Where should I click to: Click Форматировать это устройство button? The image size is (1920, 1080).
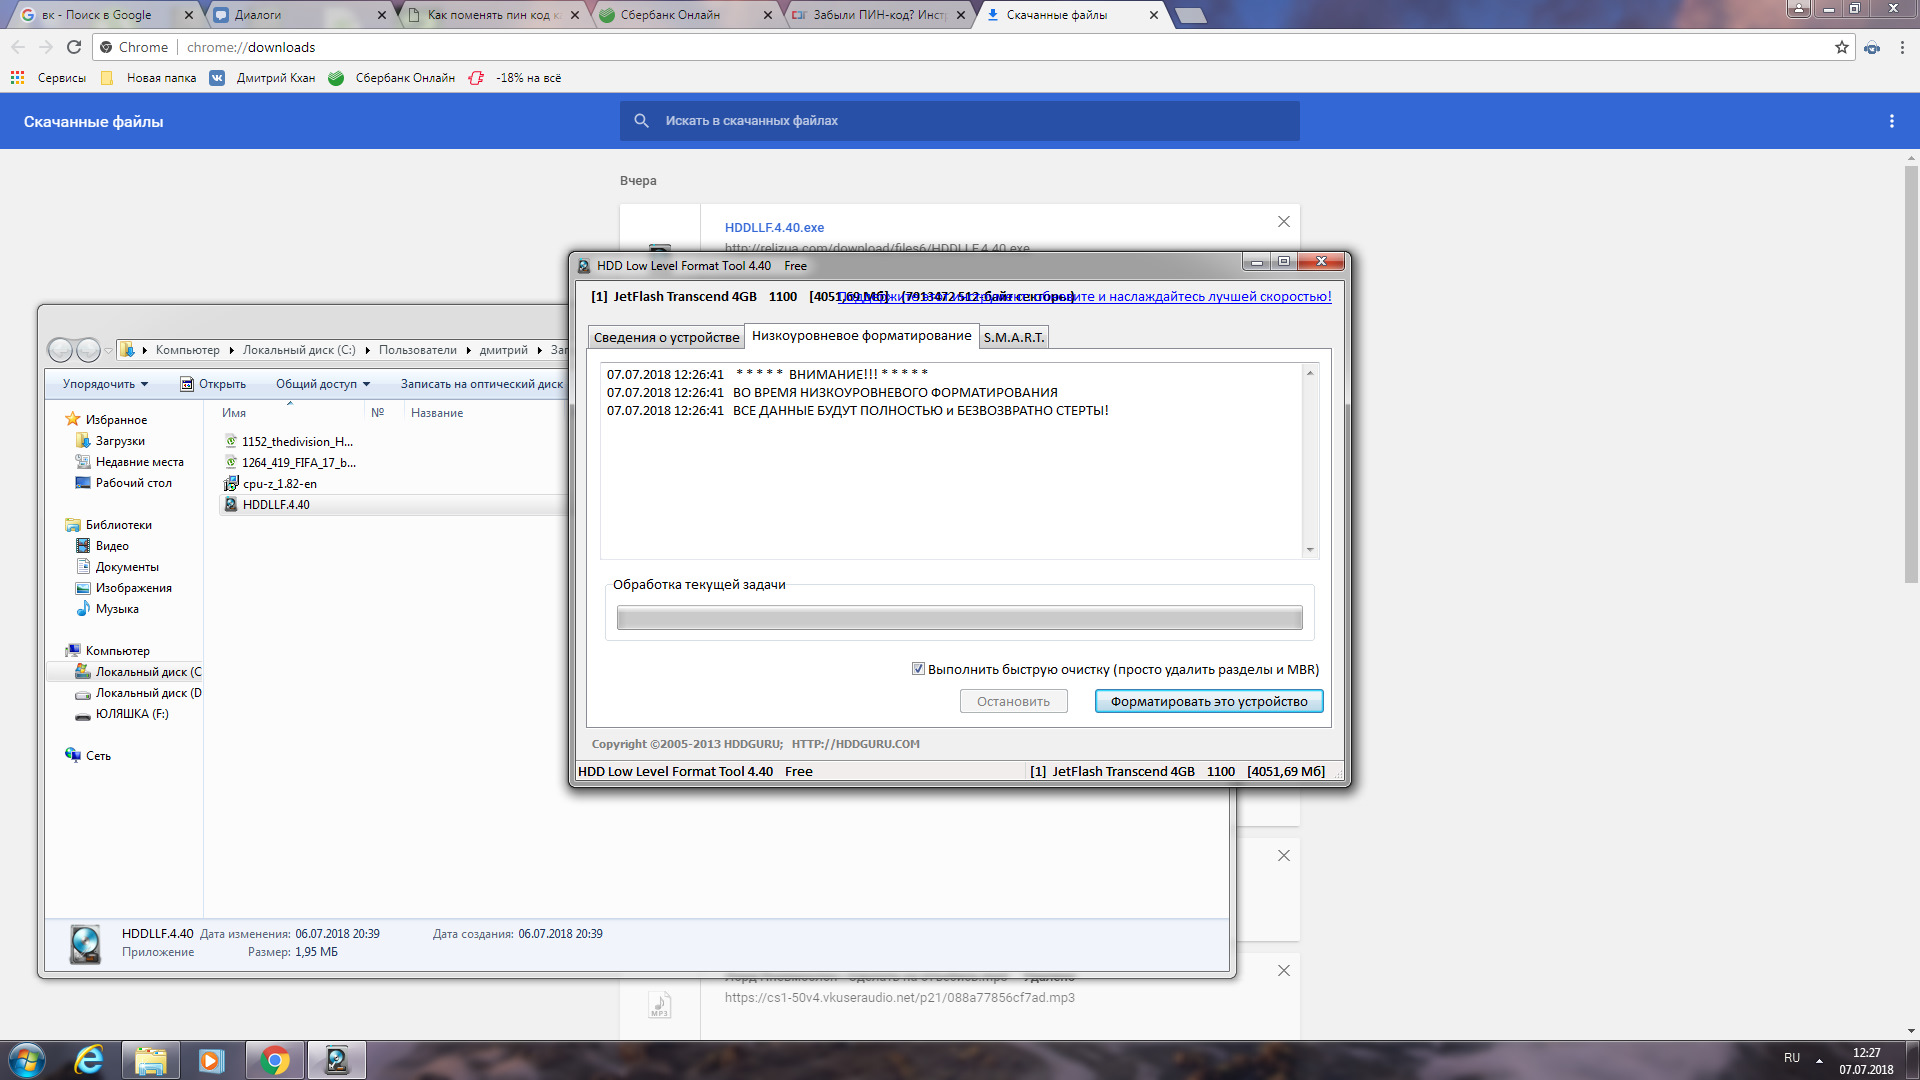[1208, 701]
